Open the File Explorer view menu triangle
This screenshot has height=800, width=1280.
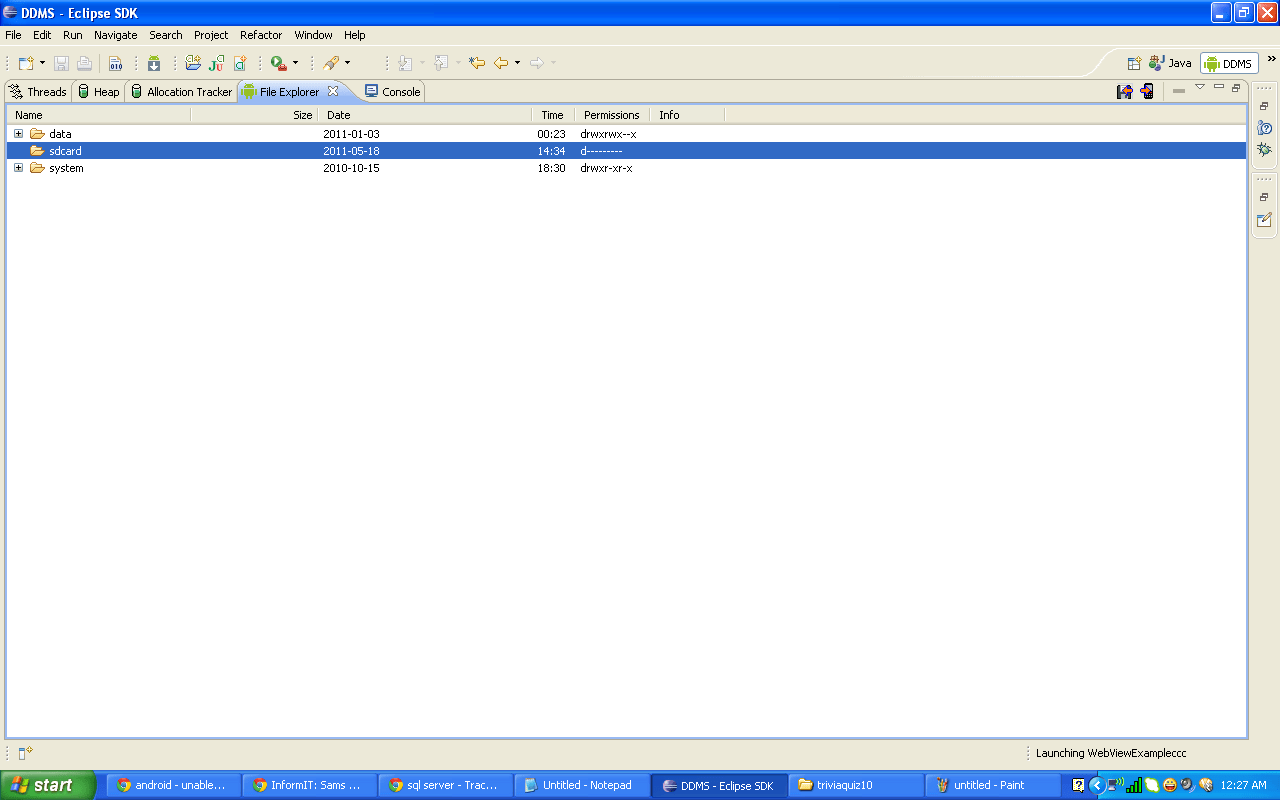[x=1200, y=87]
